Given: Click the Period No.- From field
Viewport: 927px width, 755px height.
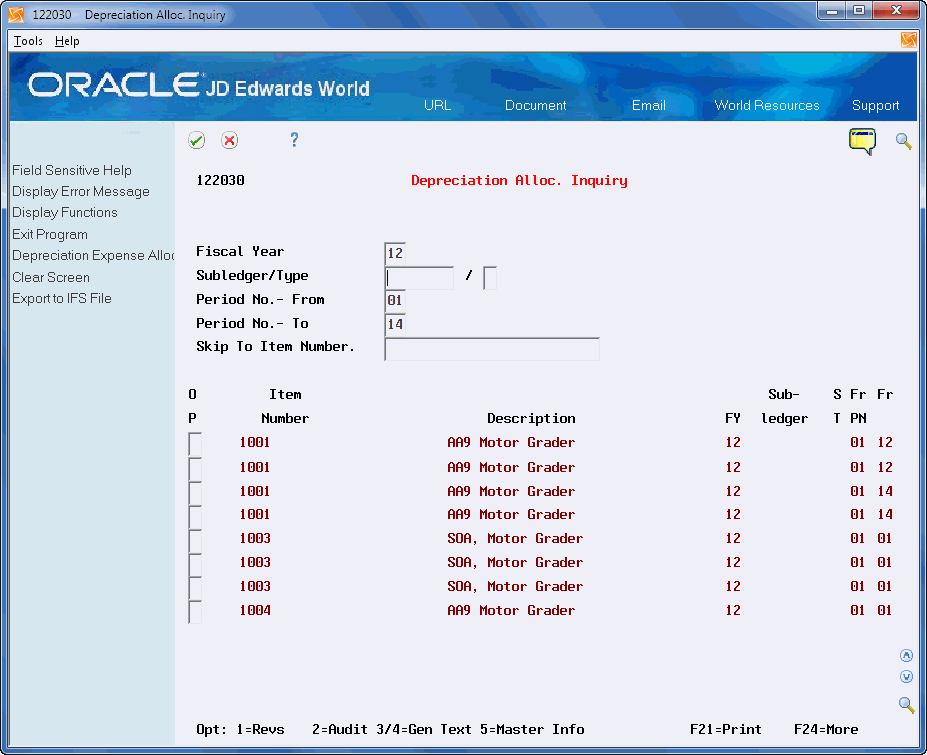Looking at the screenshot, I should pos(395,300).
